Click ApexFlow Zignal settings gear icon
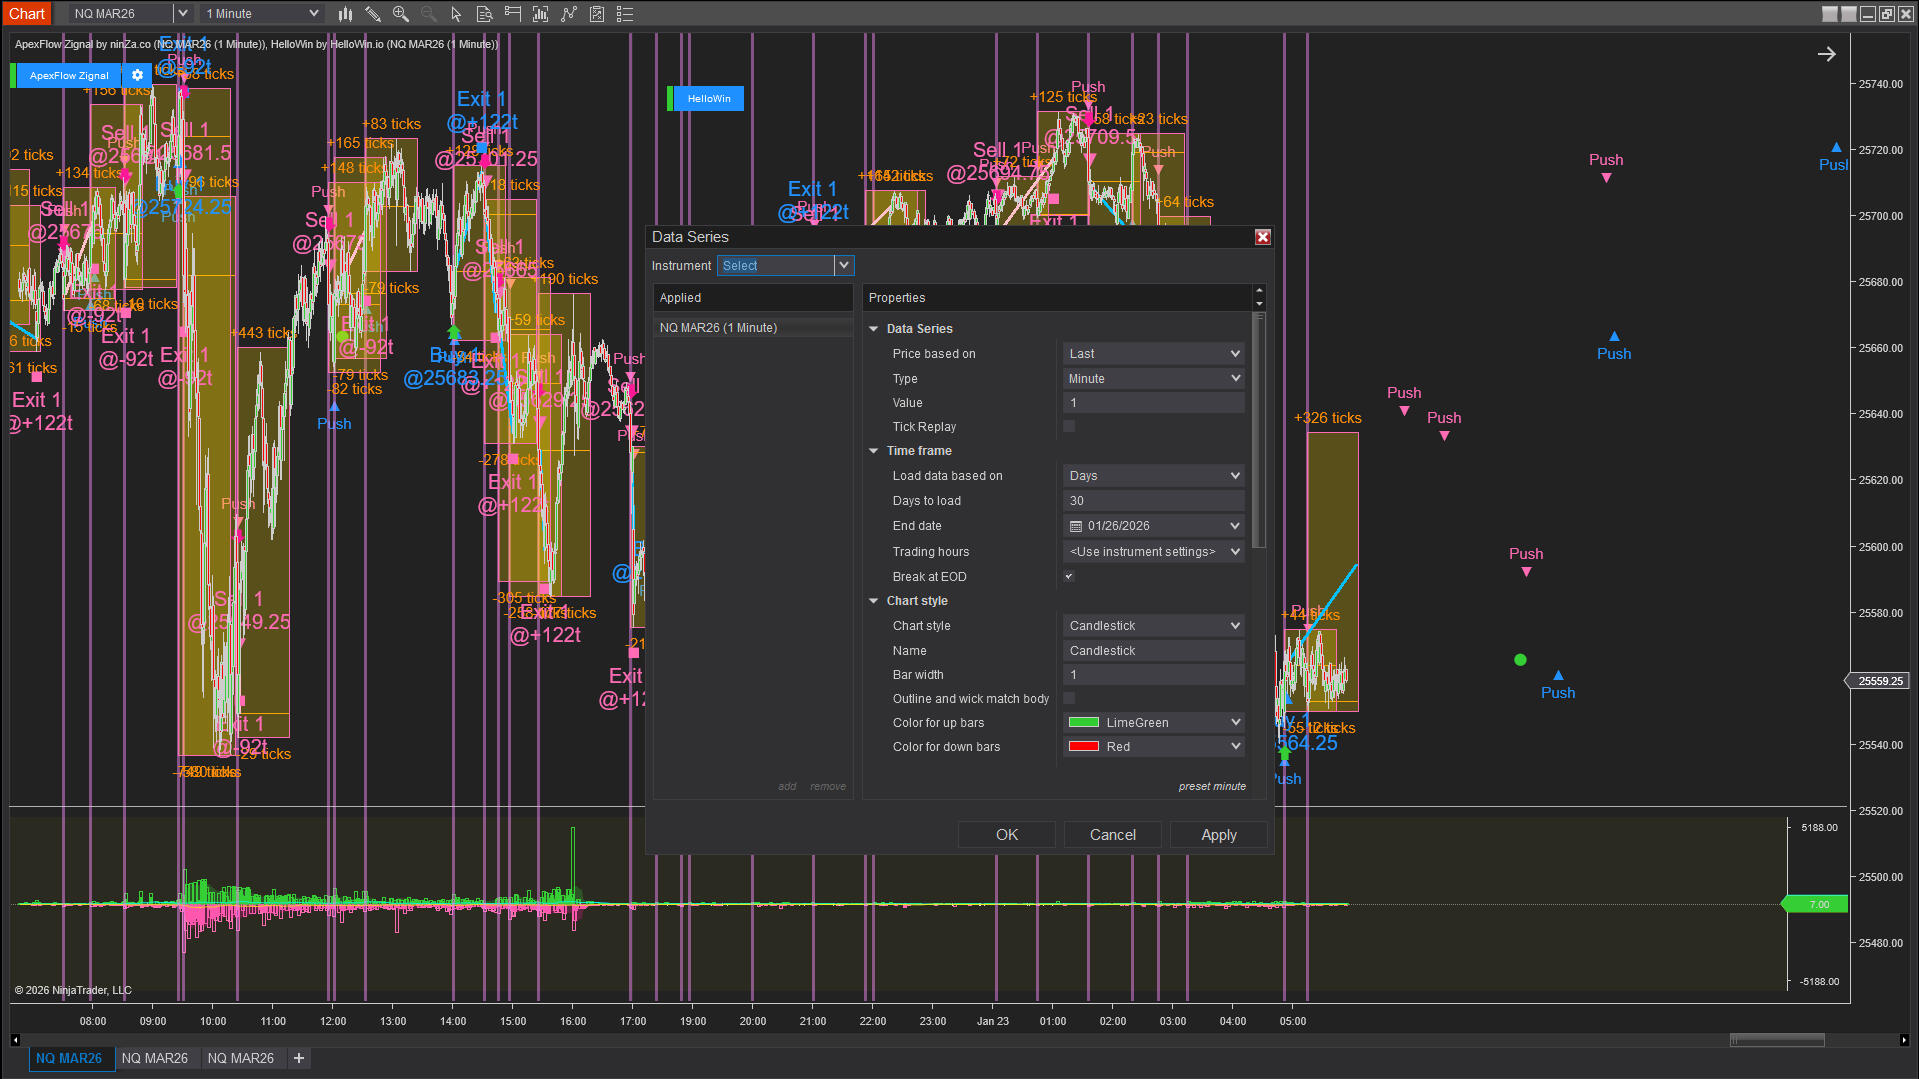Image resolution: width=1919 pixels, height=1079 pixels. tap(137, 75)
